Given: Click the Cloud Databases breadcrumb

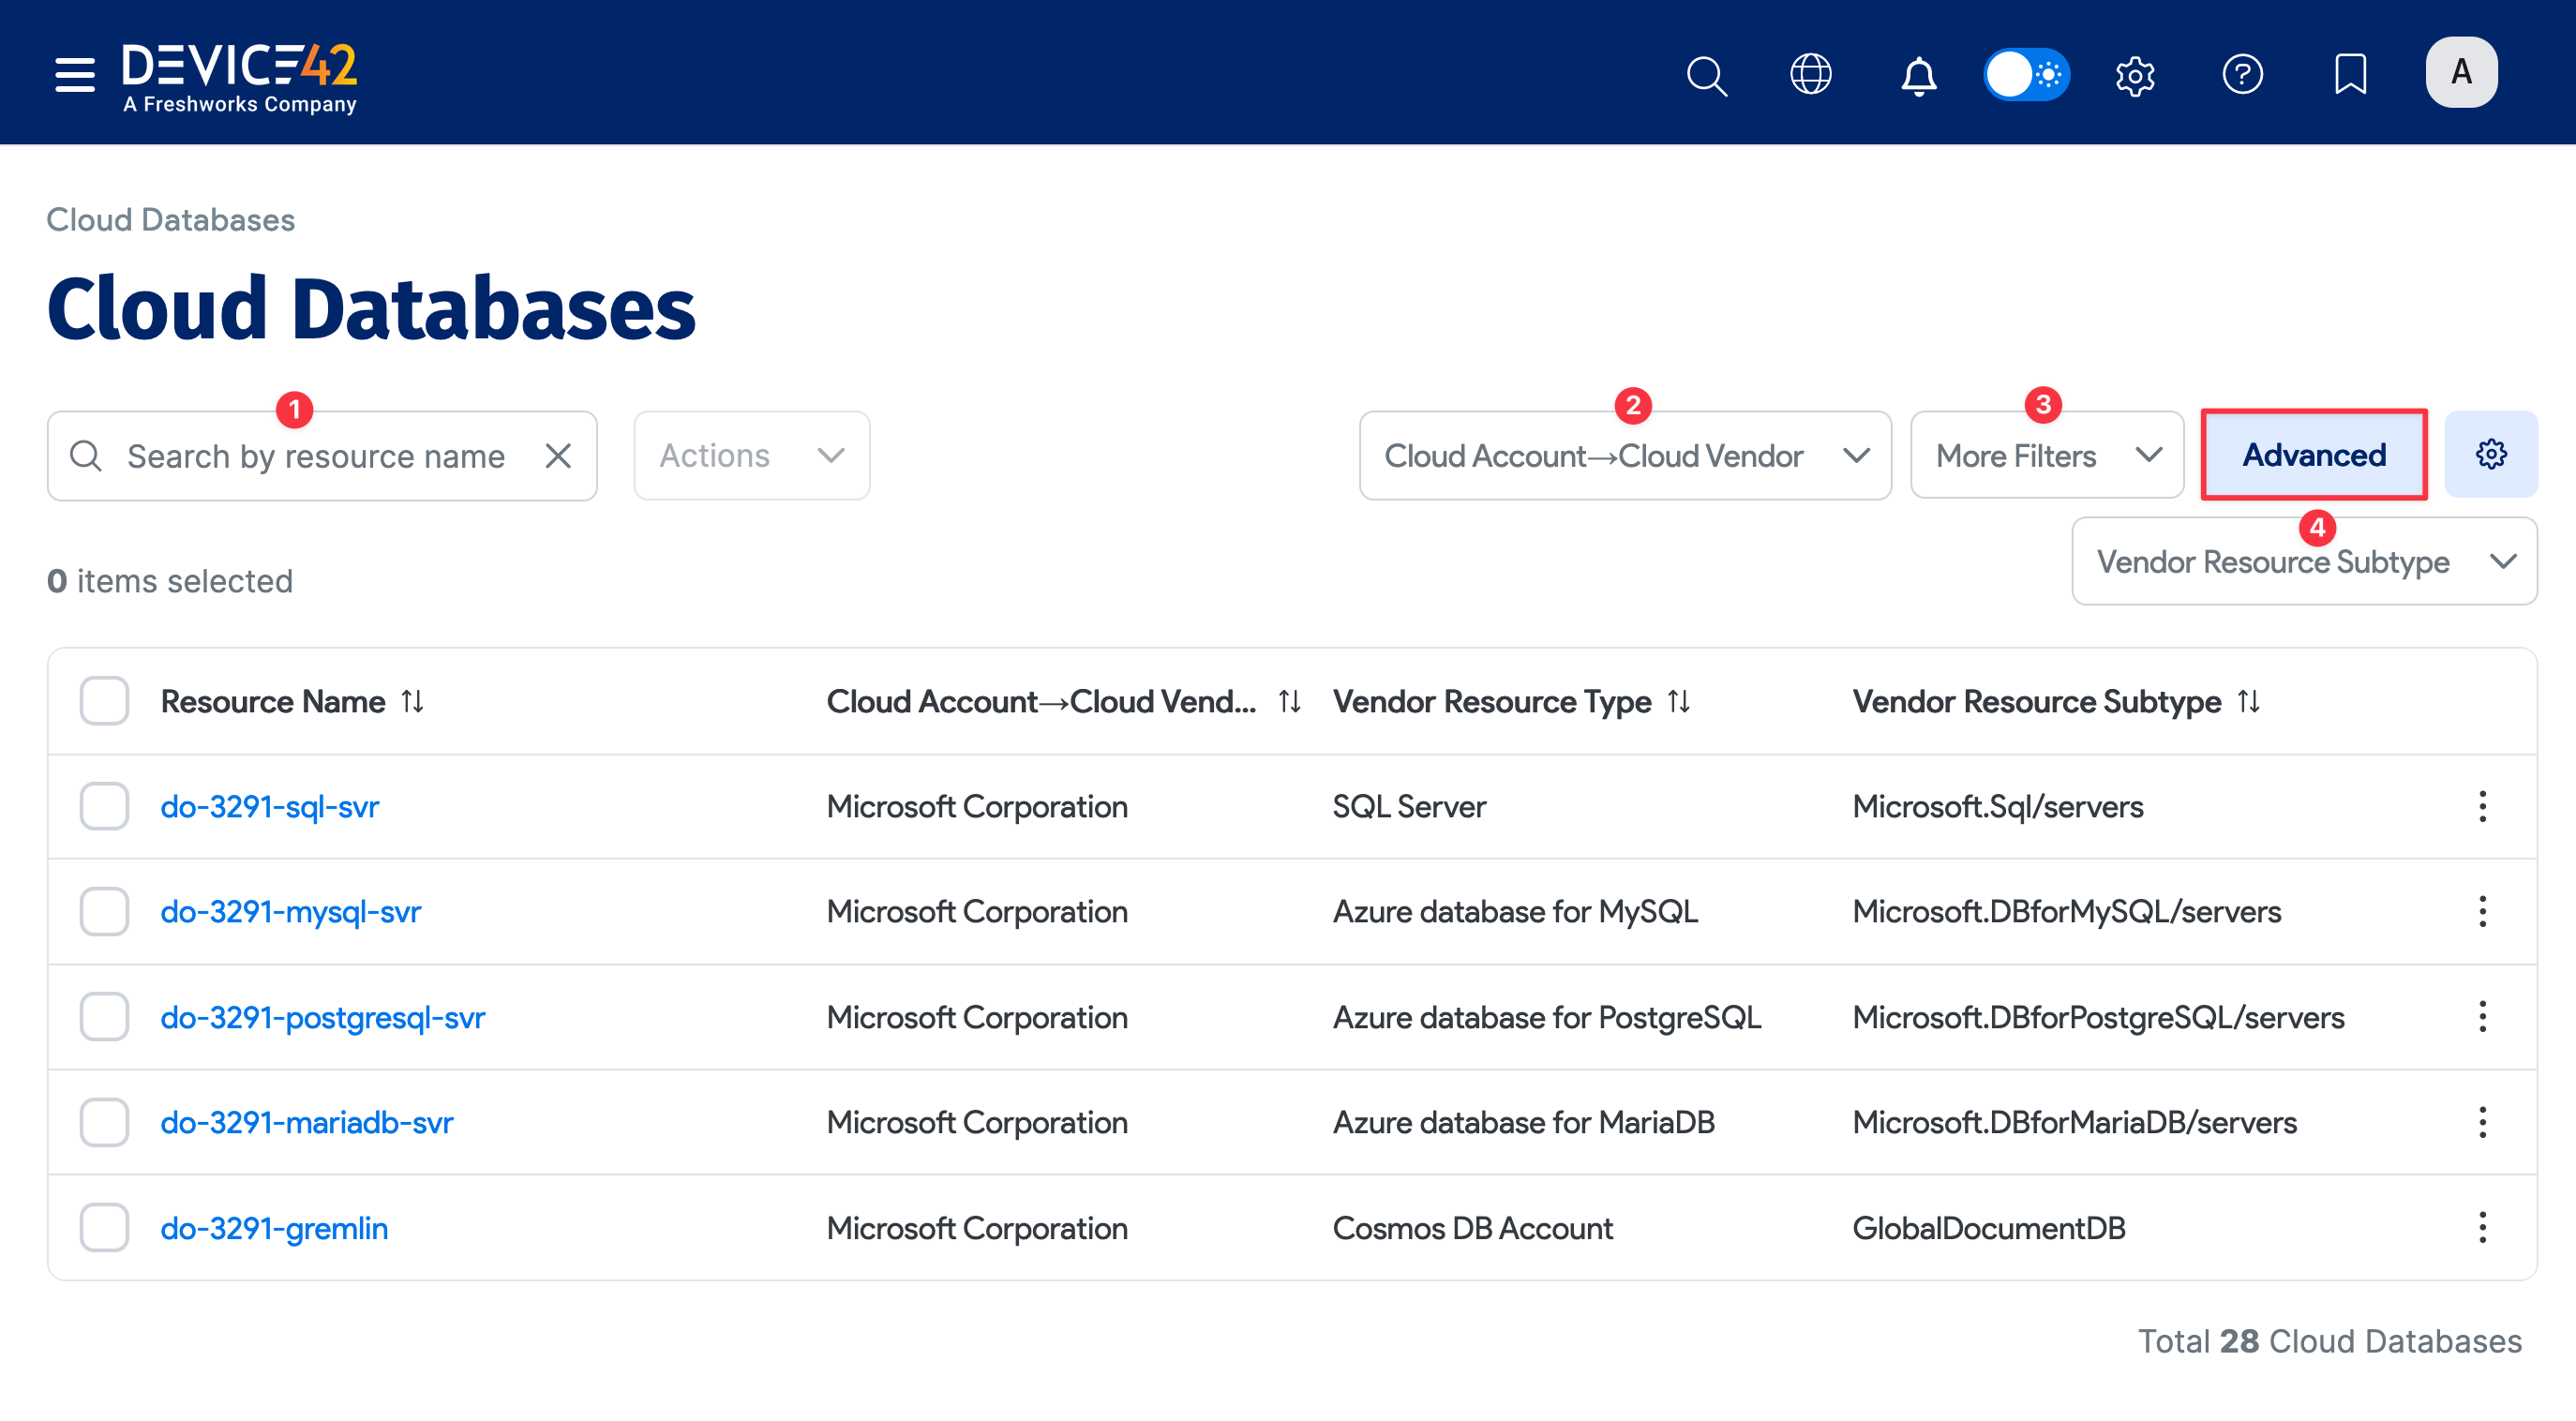Looking at the screenshot, I should tap(170, 219).
